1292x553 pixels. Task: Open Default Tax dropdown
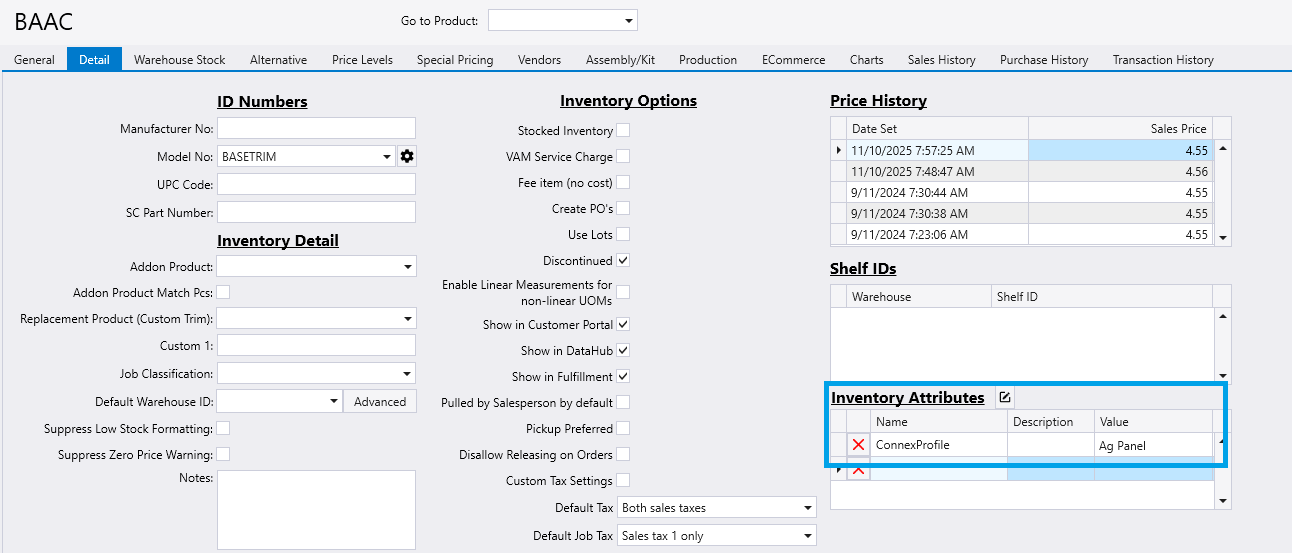tap(808, 508)
